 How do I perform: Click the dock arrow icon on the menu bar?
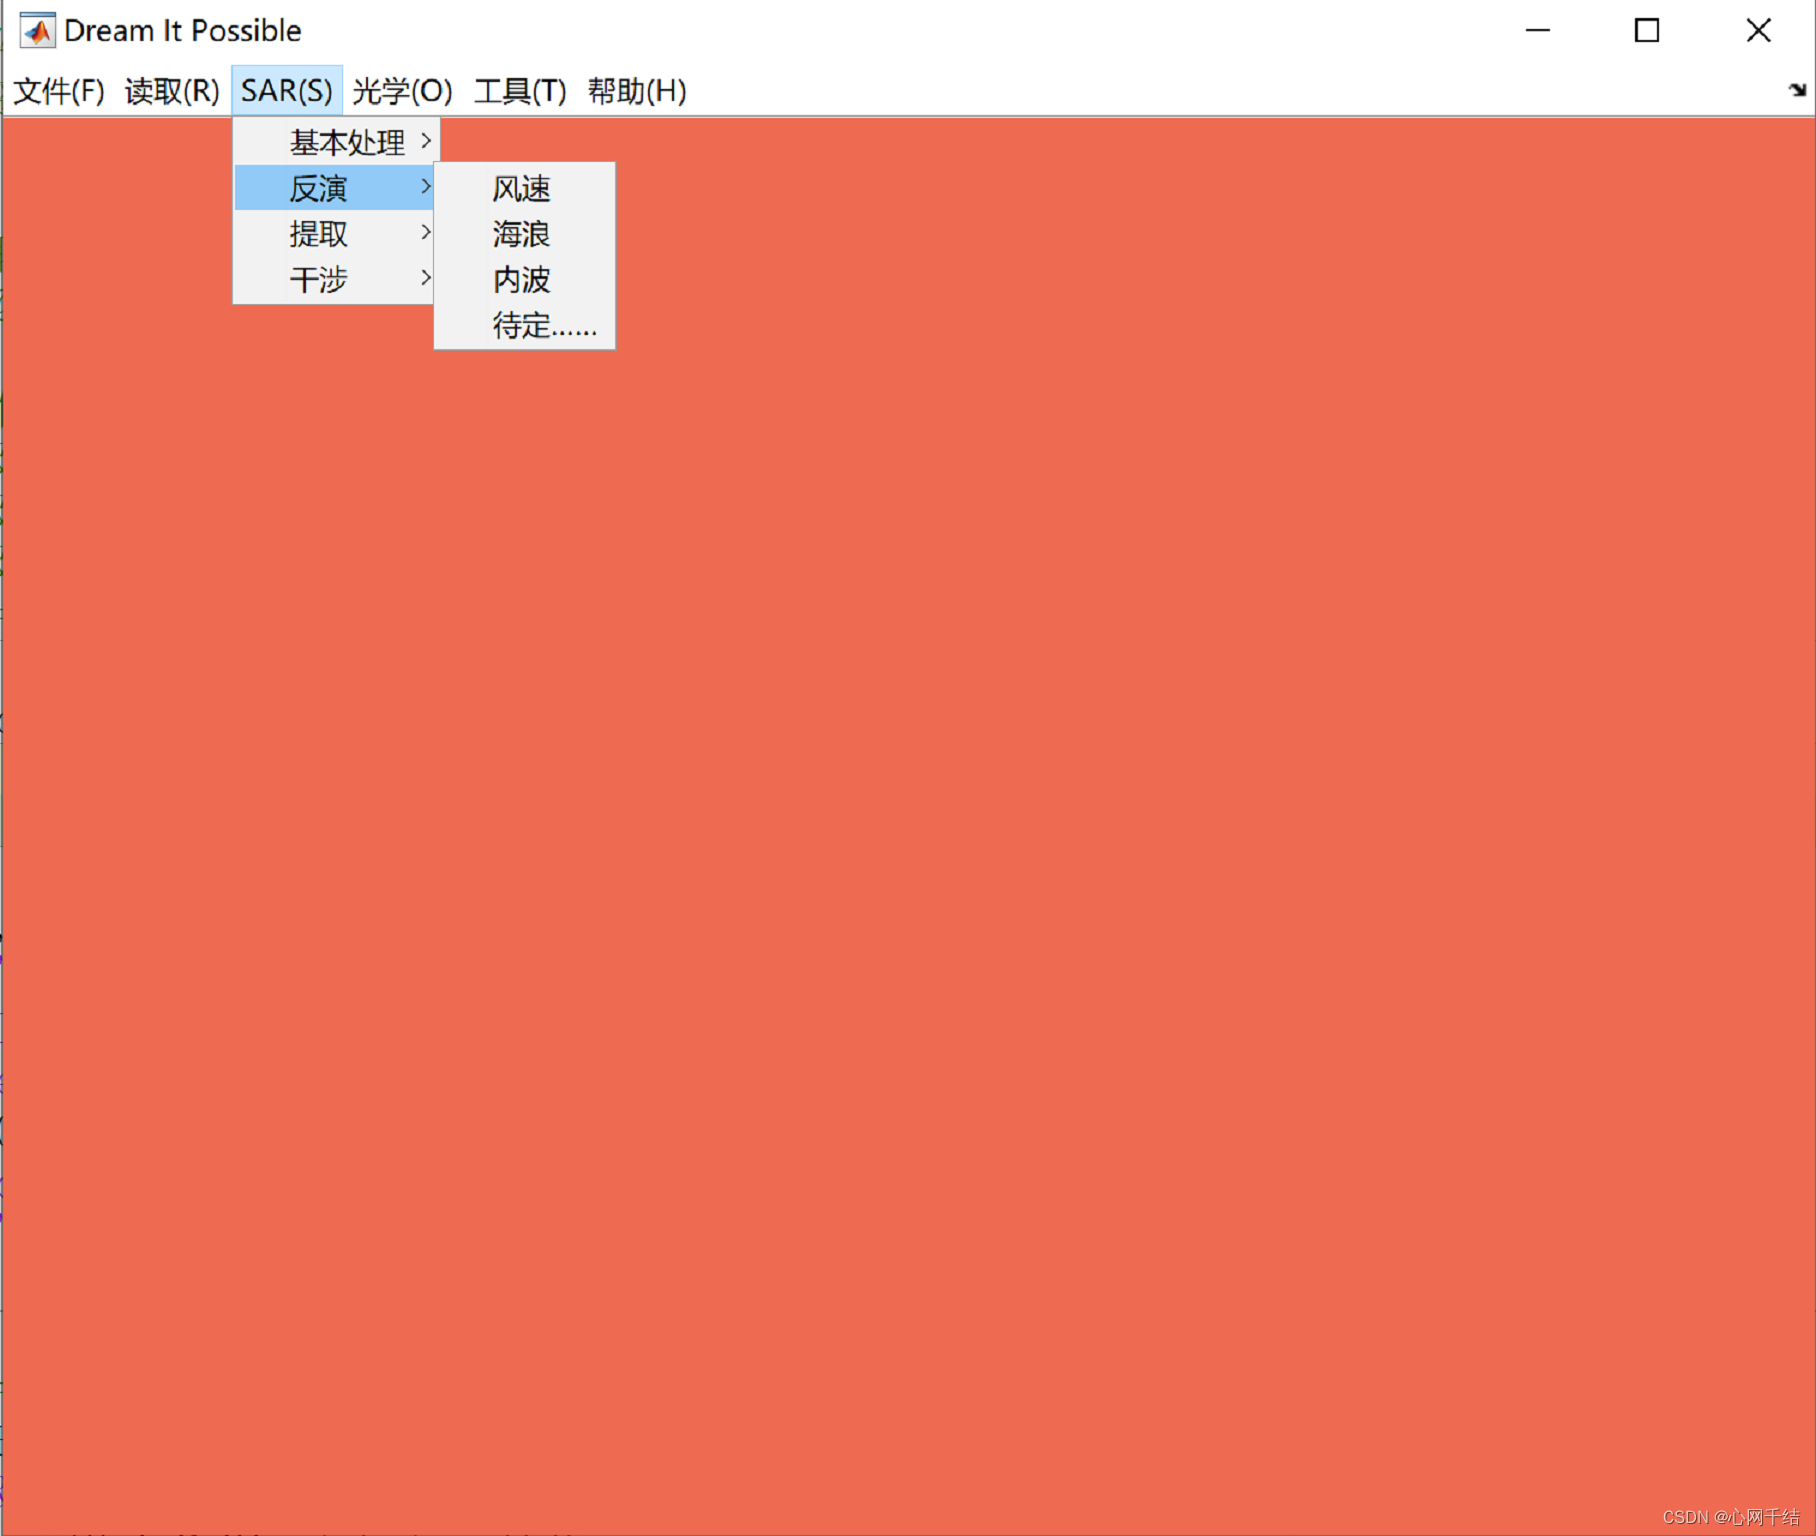(1797, 90)
